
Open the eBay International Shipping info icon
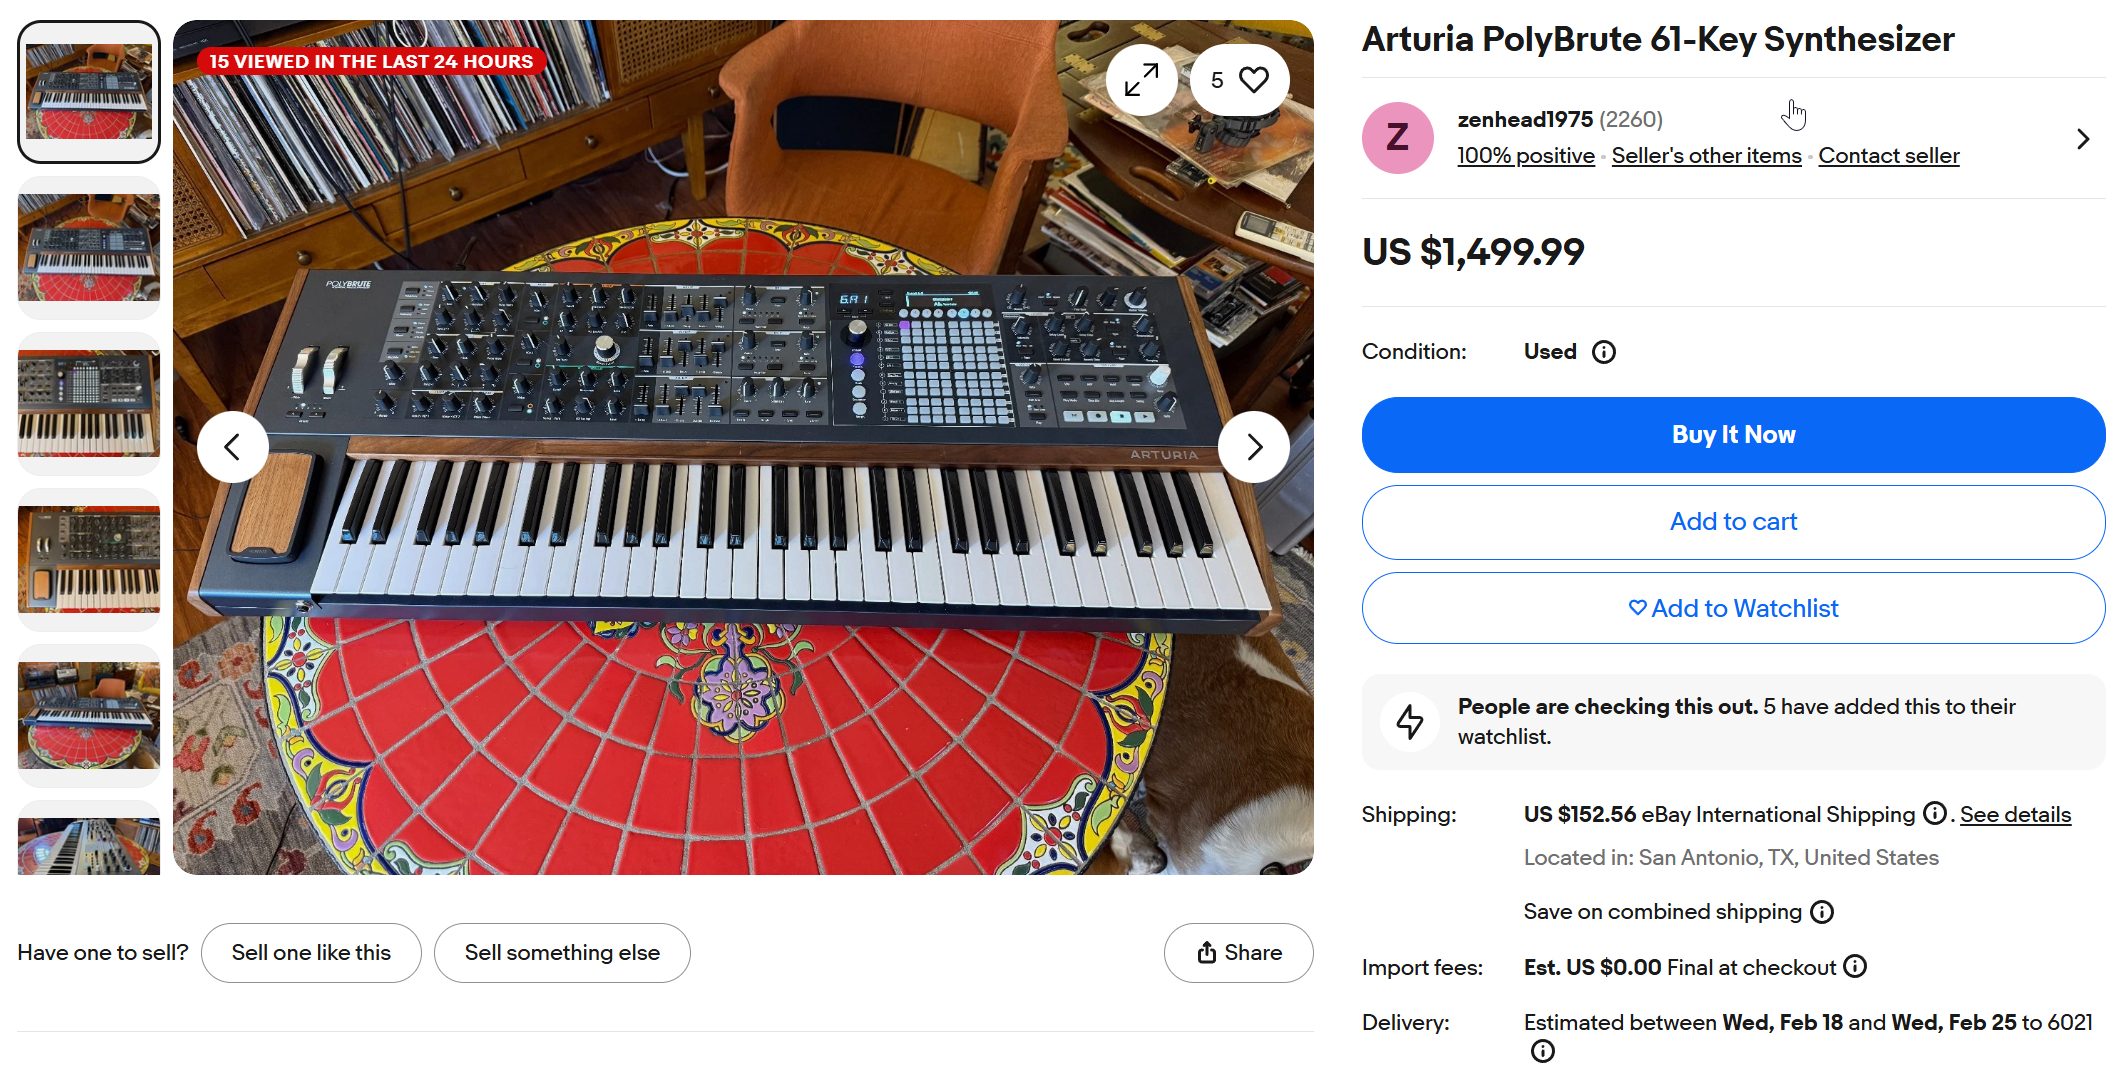tap(1935, 814)
